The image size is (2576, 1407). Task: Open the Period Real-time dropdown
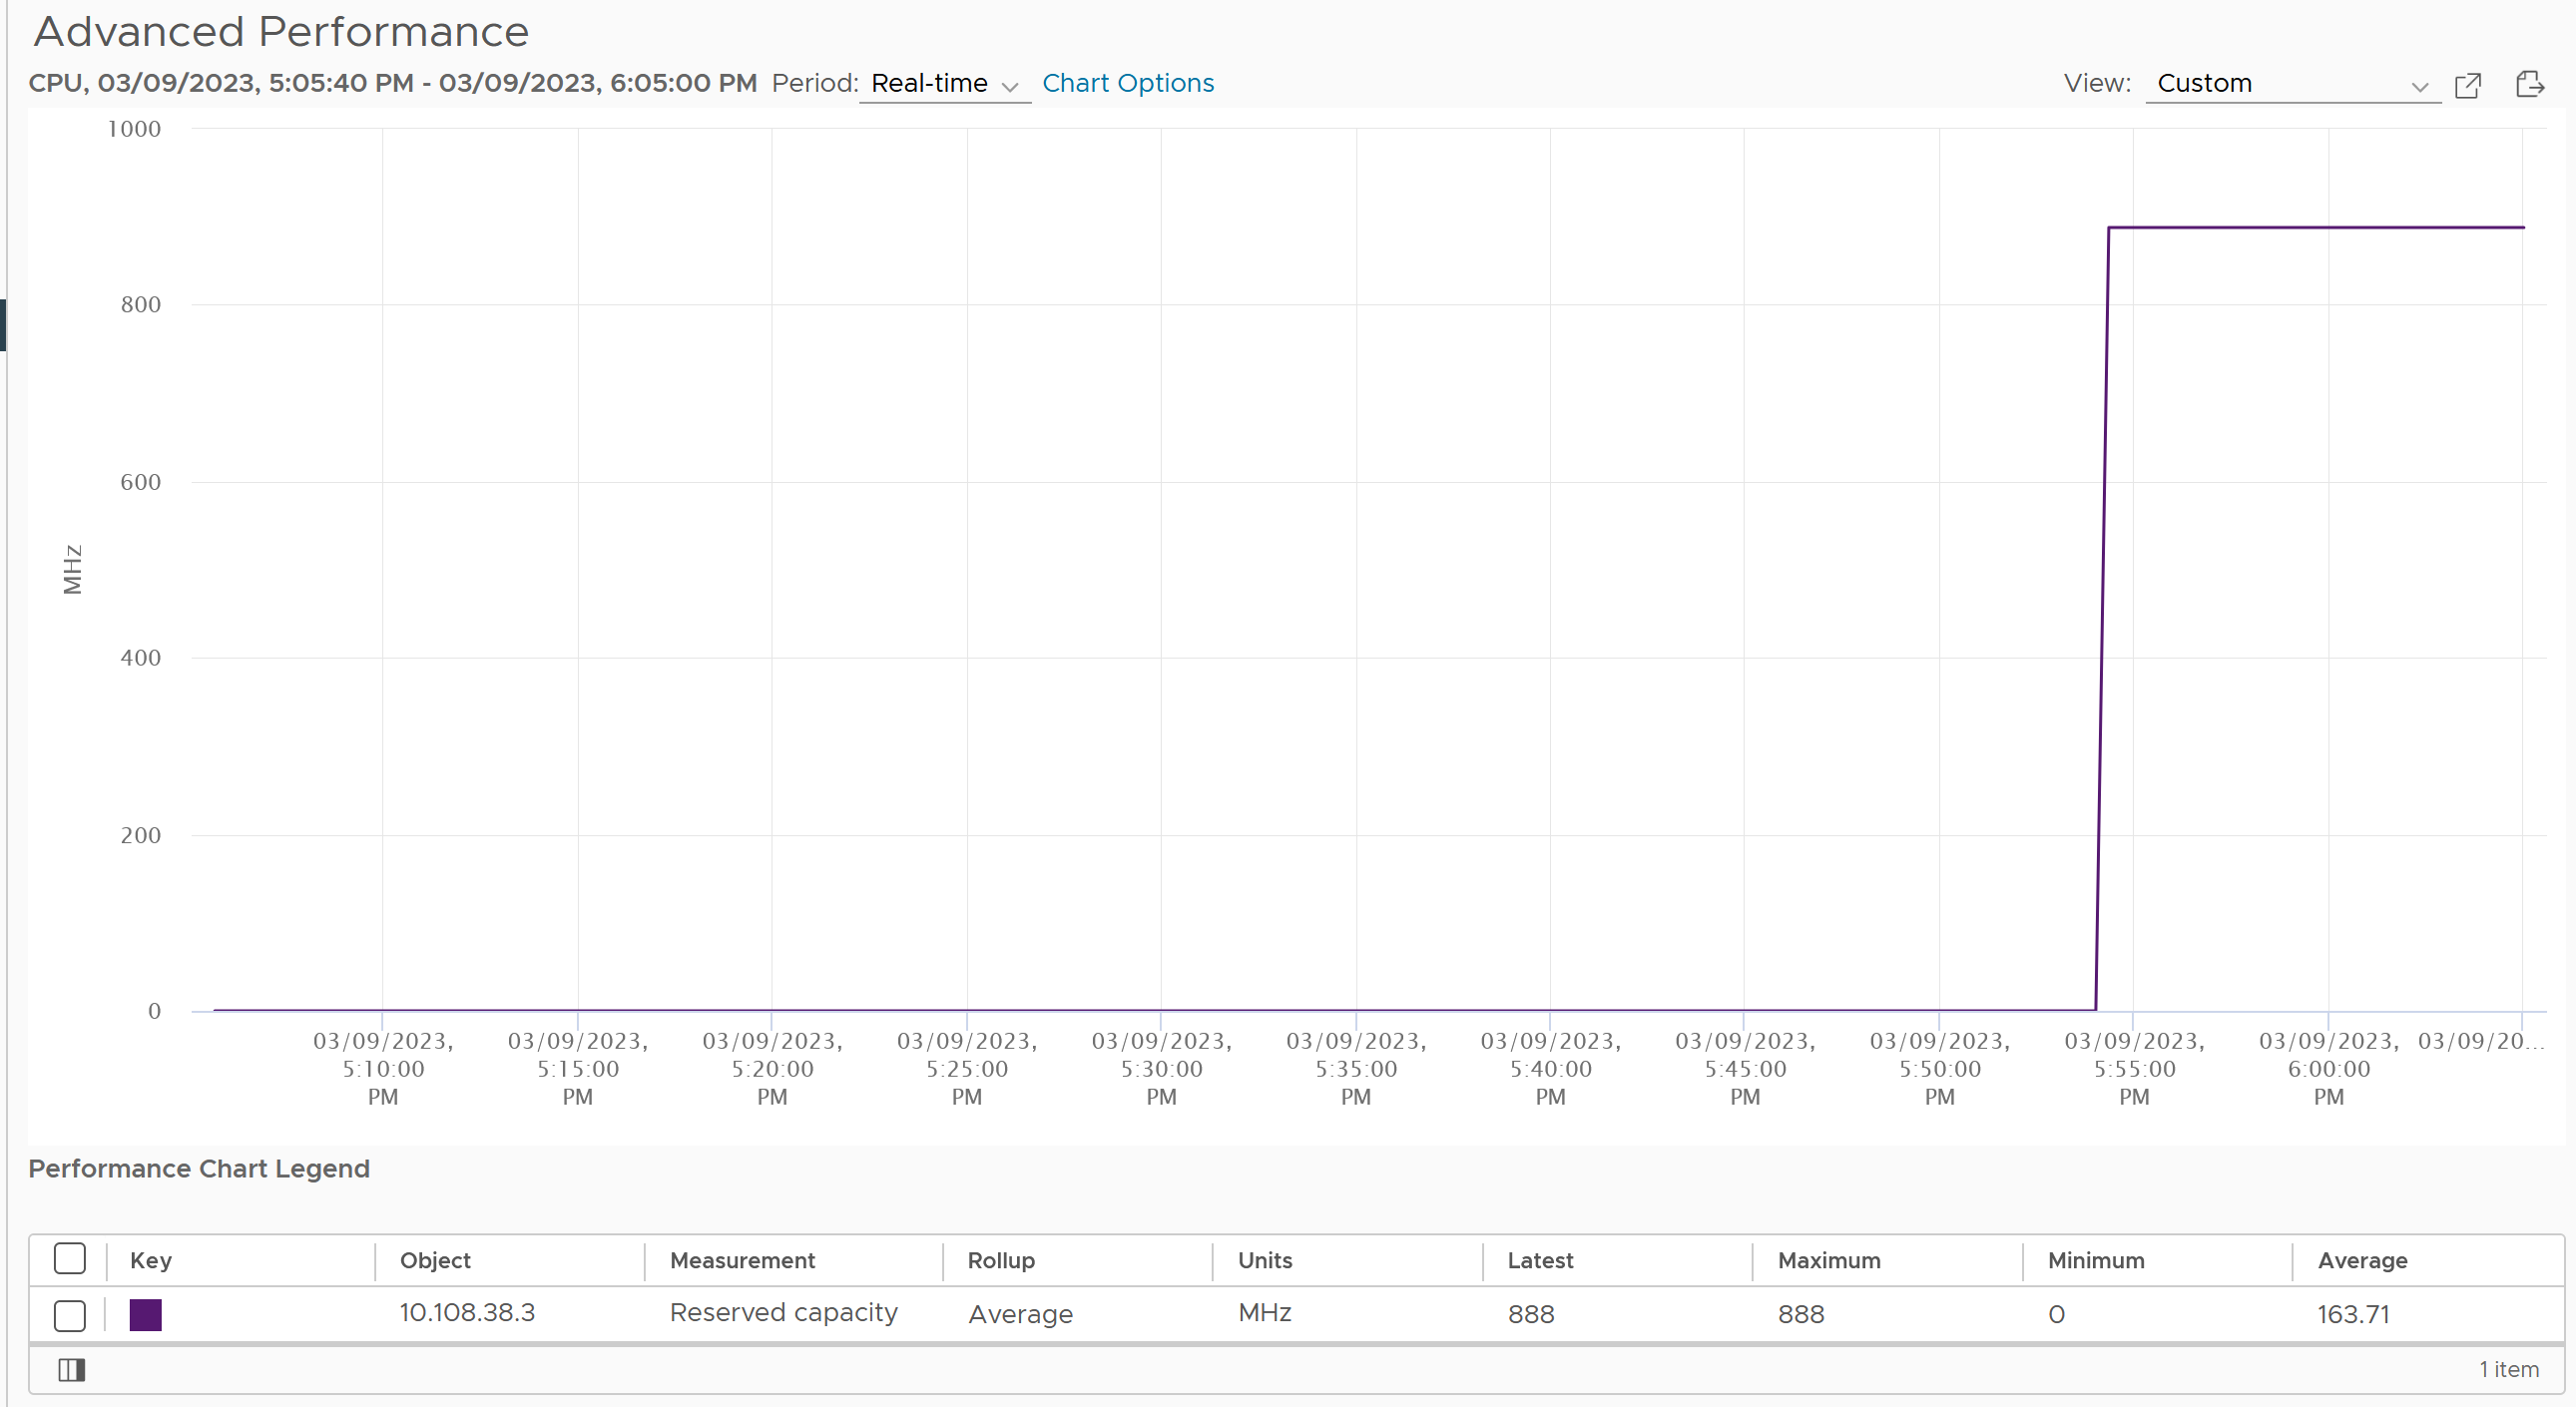tap(945, 84)
